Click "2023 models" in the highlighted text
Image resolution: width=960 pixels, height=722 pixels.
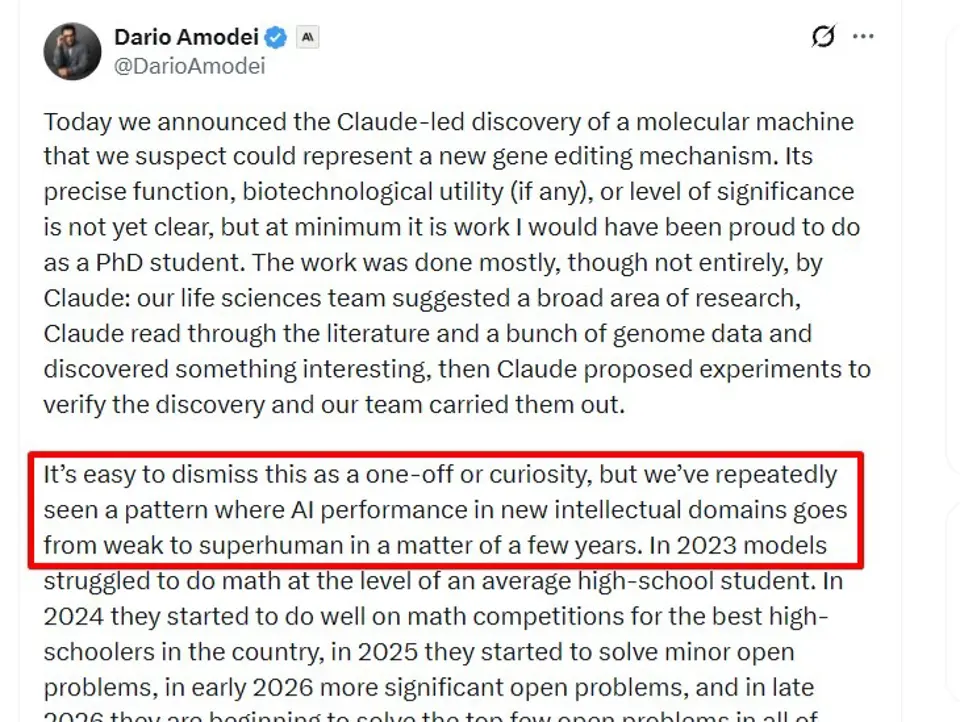752,545
